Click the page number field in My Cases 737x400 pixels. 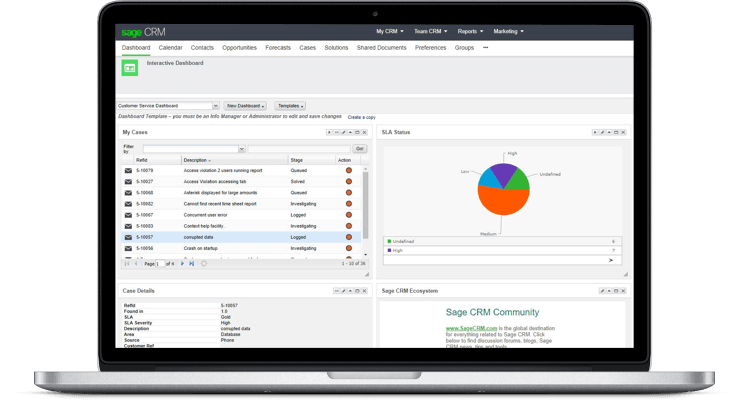click(x=161, y=263)
